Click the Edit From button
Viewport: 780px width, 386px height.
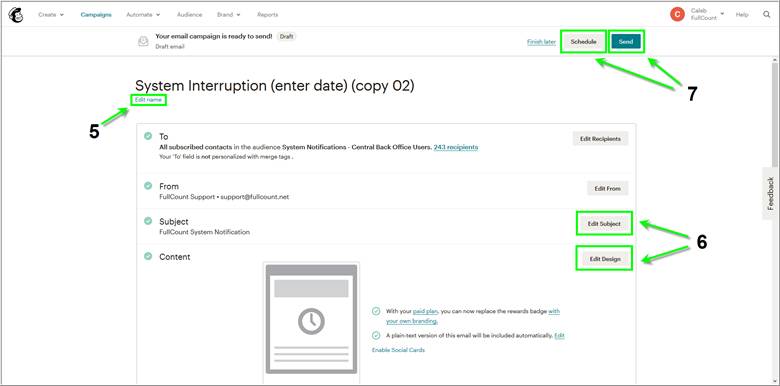tap(607, 188)
